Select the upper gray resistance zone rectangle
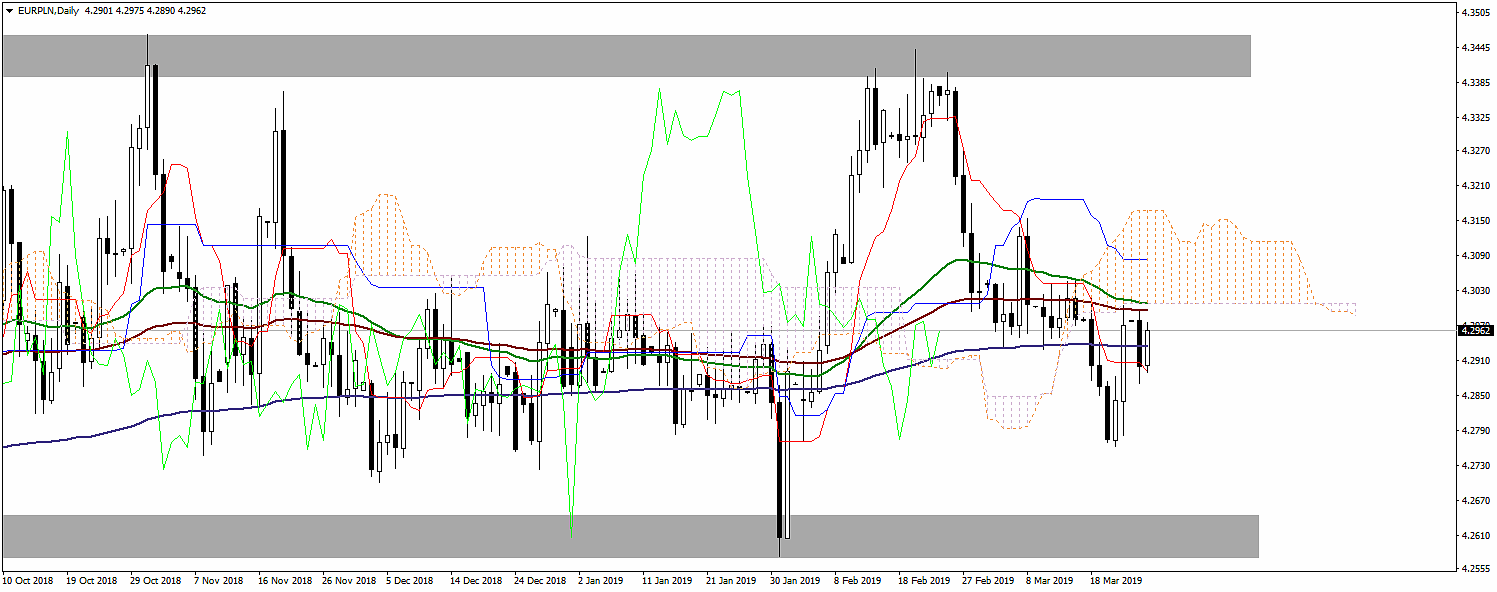The height and width of the screenshot is (592, 1497). click(x=626, y=56)
